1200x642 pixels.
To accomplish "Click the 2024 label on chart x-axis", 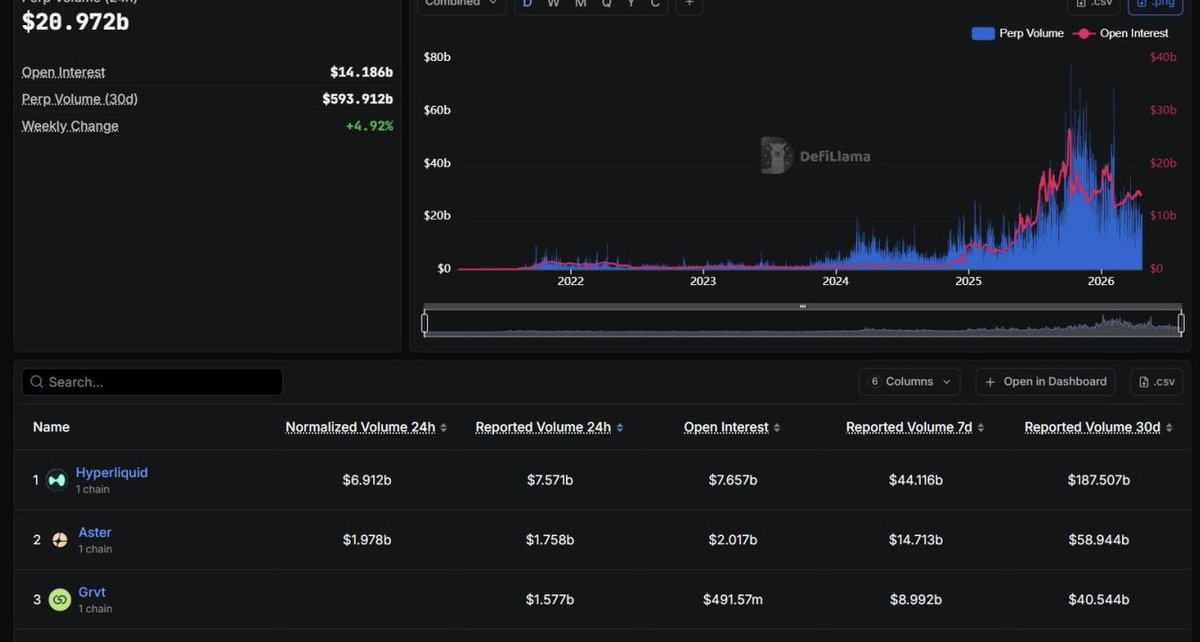I will click(x=835, y=282).
